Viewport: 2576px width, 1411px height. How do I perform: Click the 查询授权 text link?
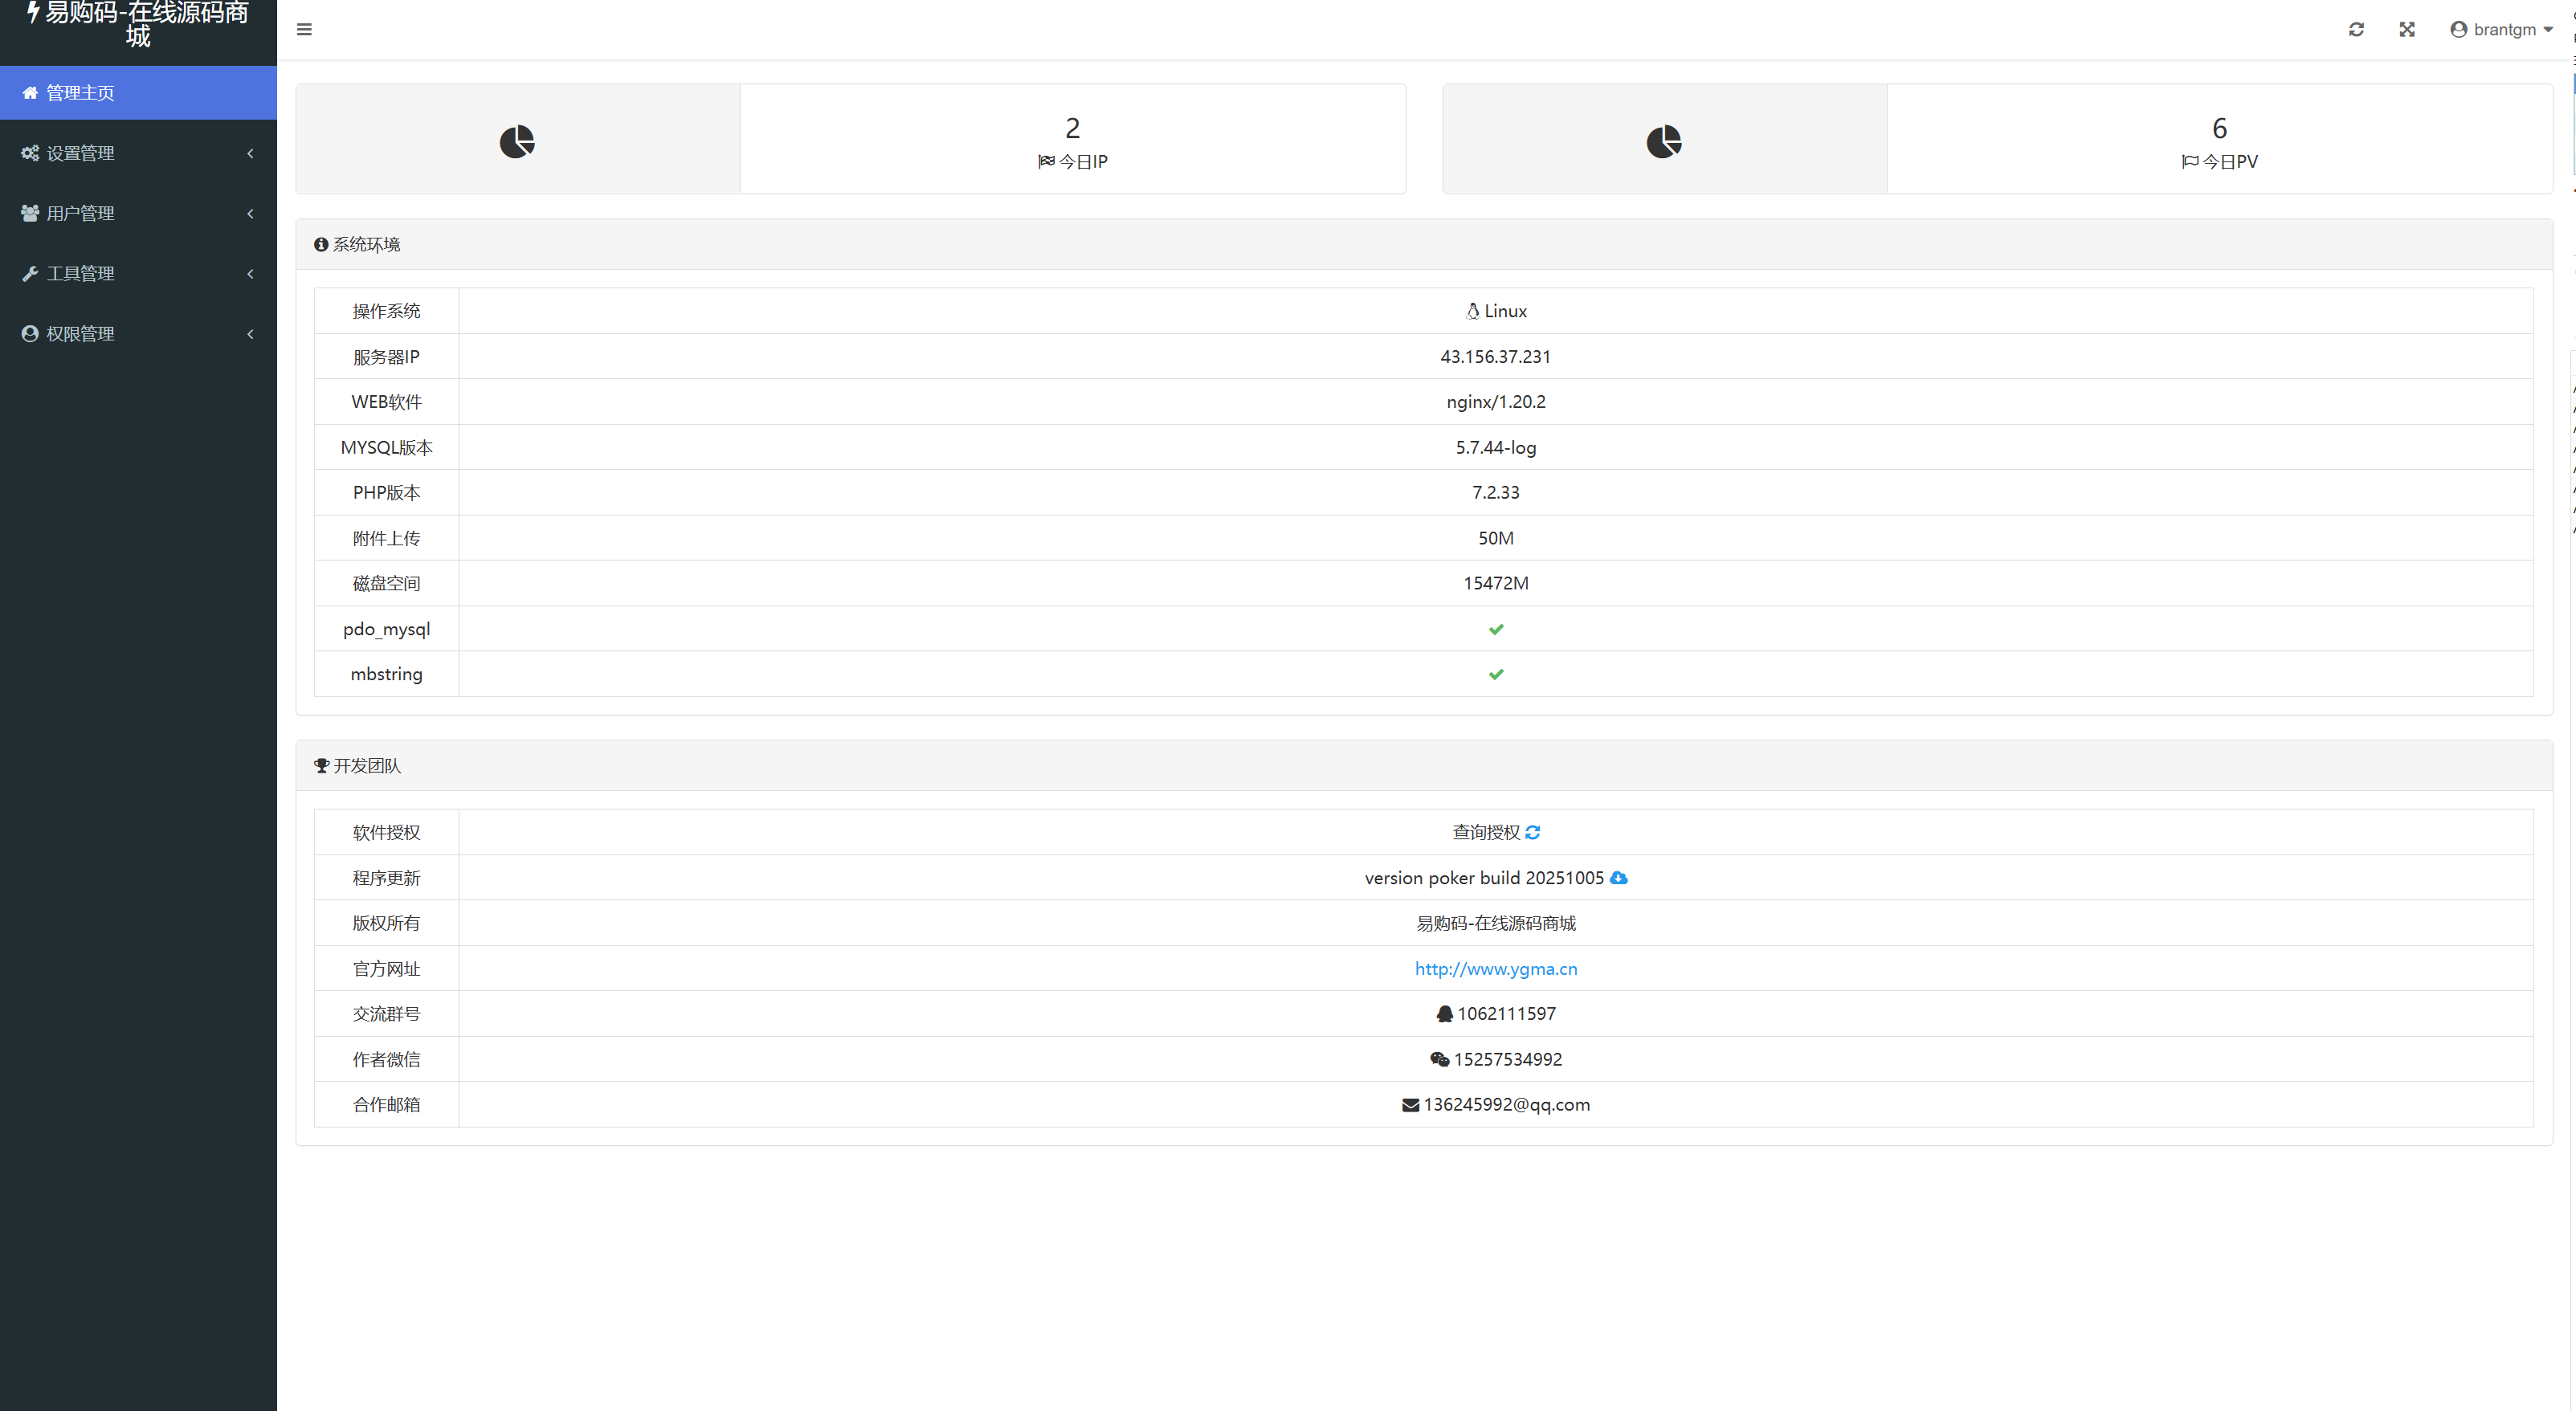1485,832
